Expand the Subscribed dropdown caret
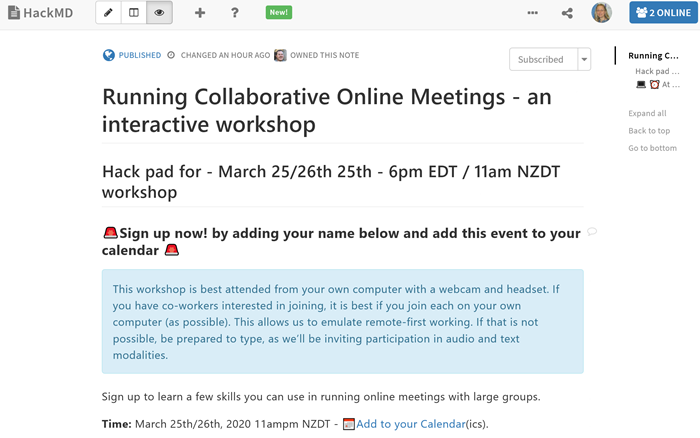 pos(584,59)
